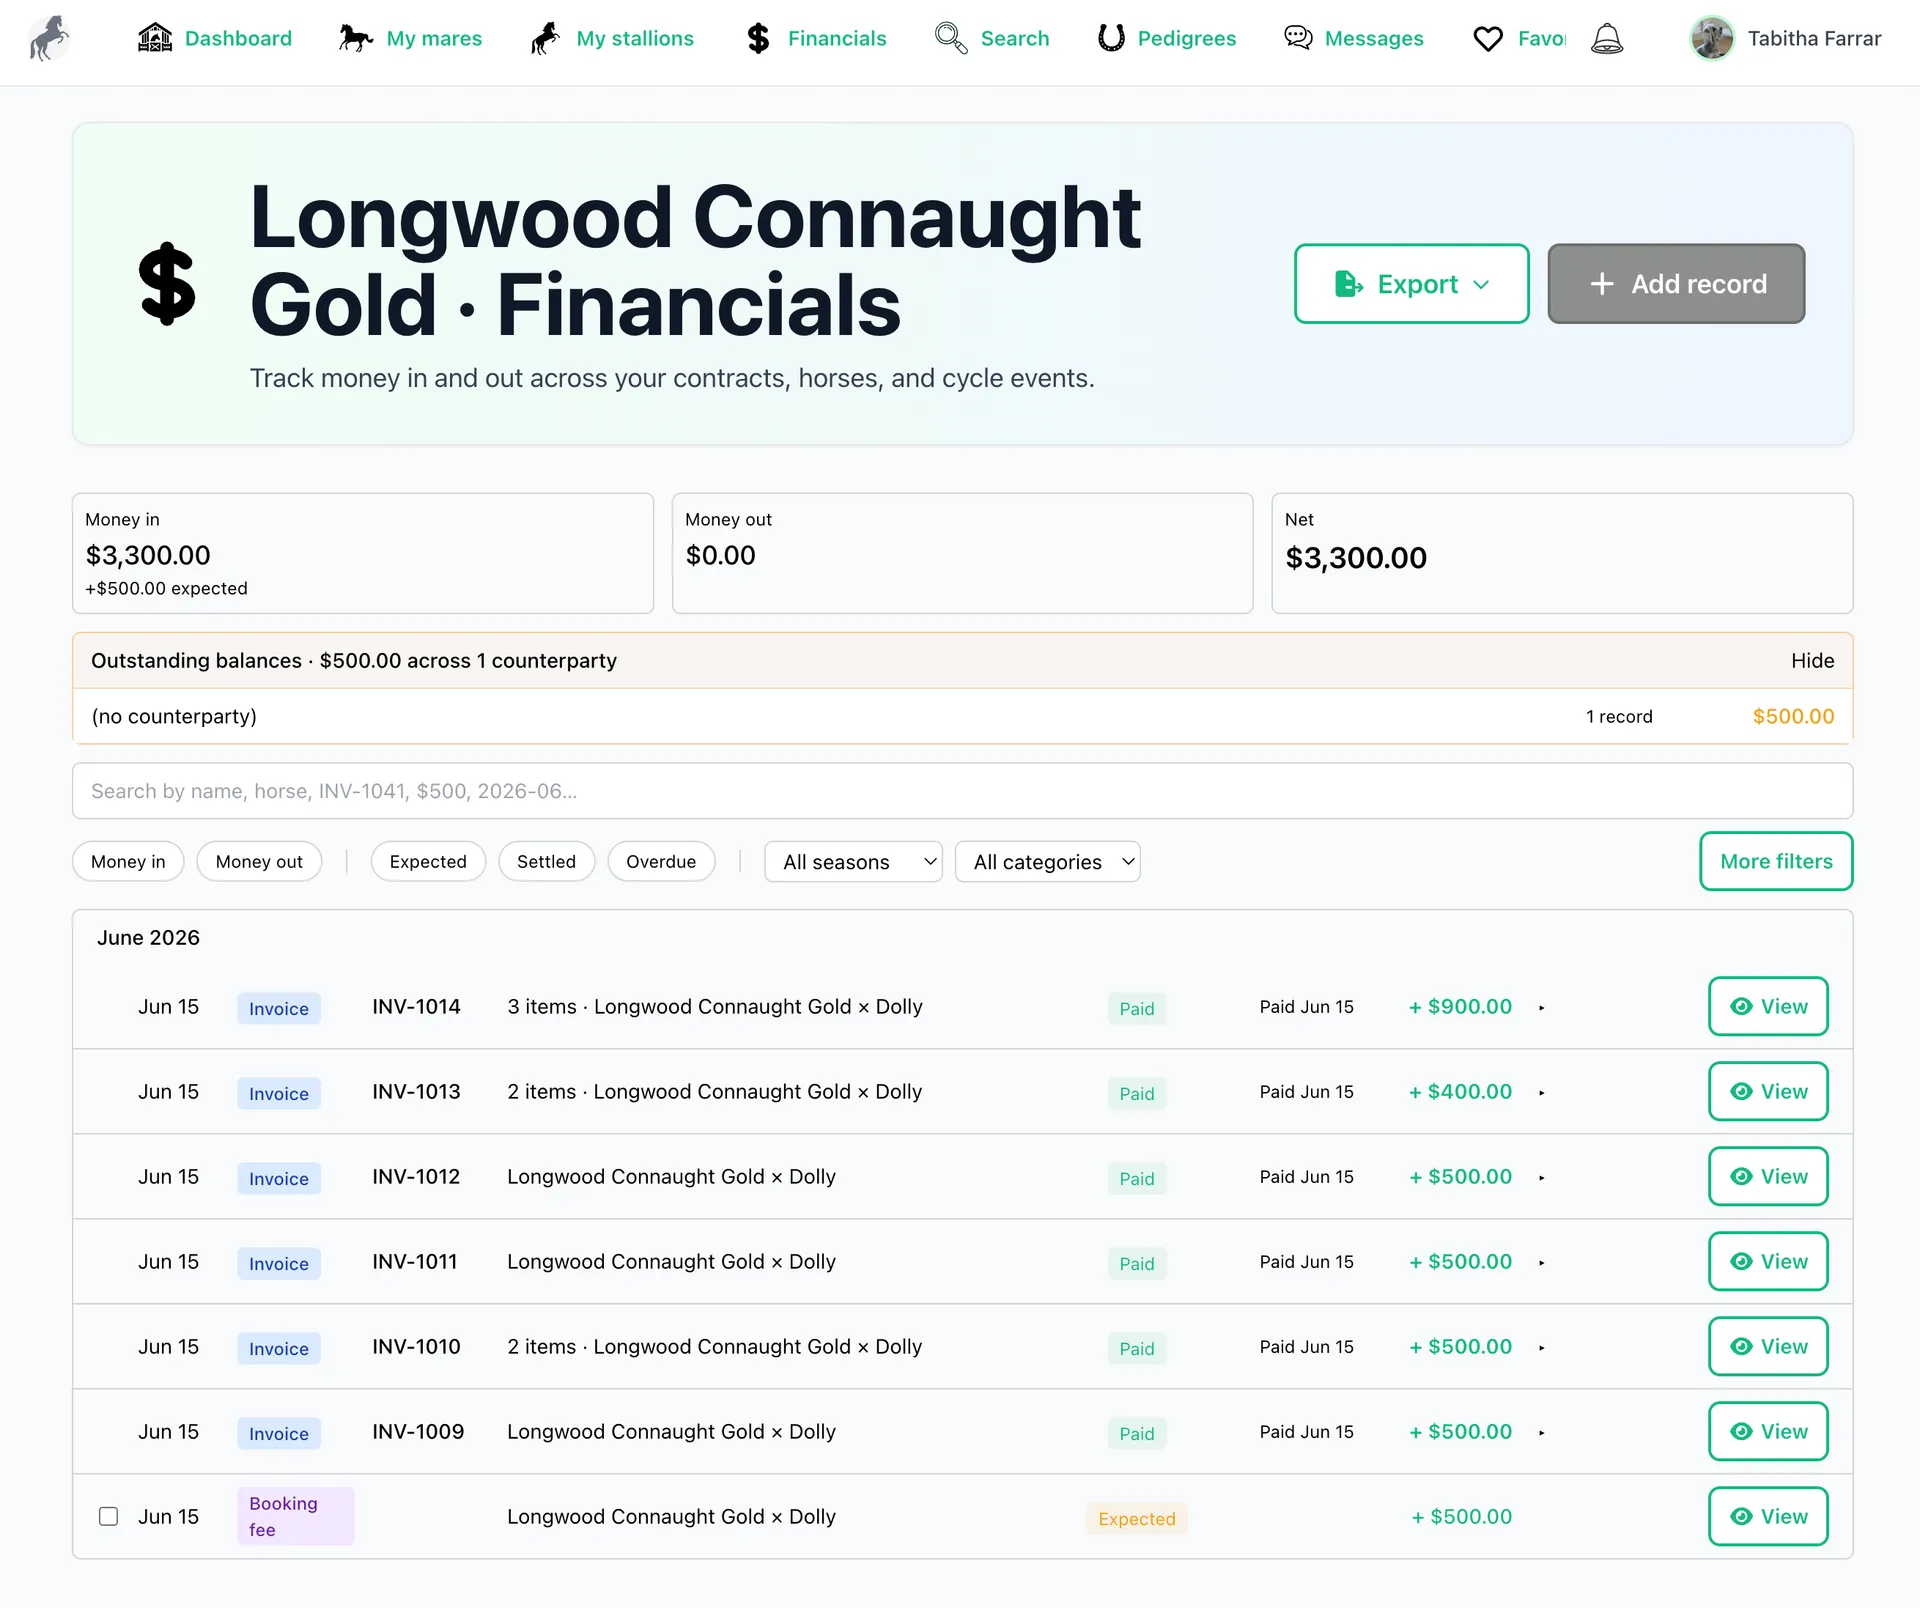Click Tabitha Farrar's avatar picture
The height and width of the screenshot is (1608, 1920).
tap(1712, 38)
